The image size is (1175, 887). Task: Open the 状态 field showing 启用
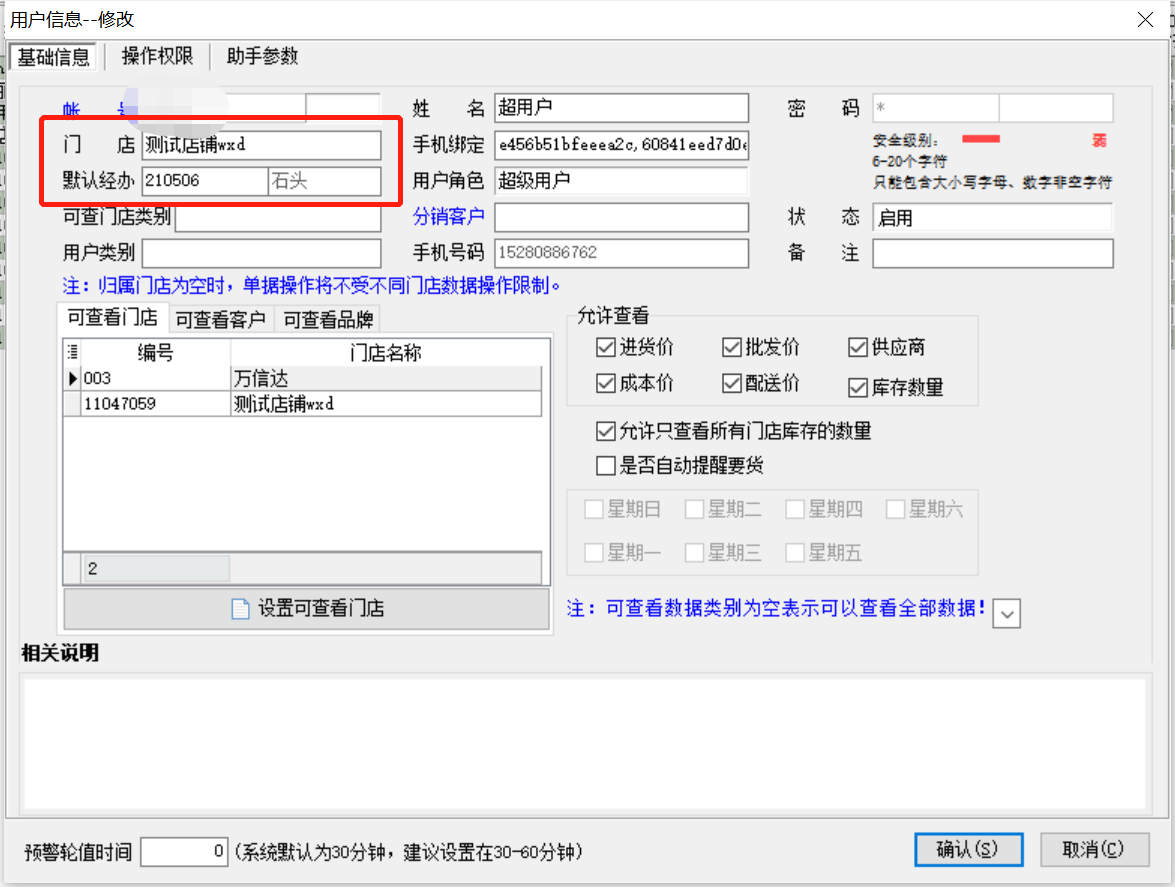pos(992,218)
